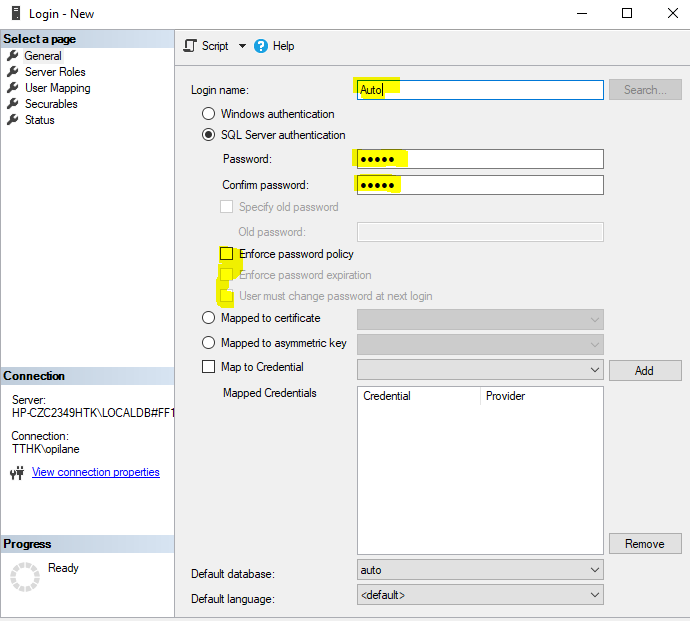The height and width of the screenshot is (621, 690).
Task: Click the Help question mark icon
Action: [261, 46]
